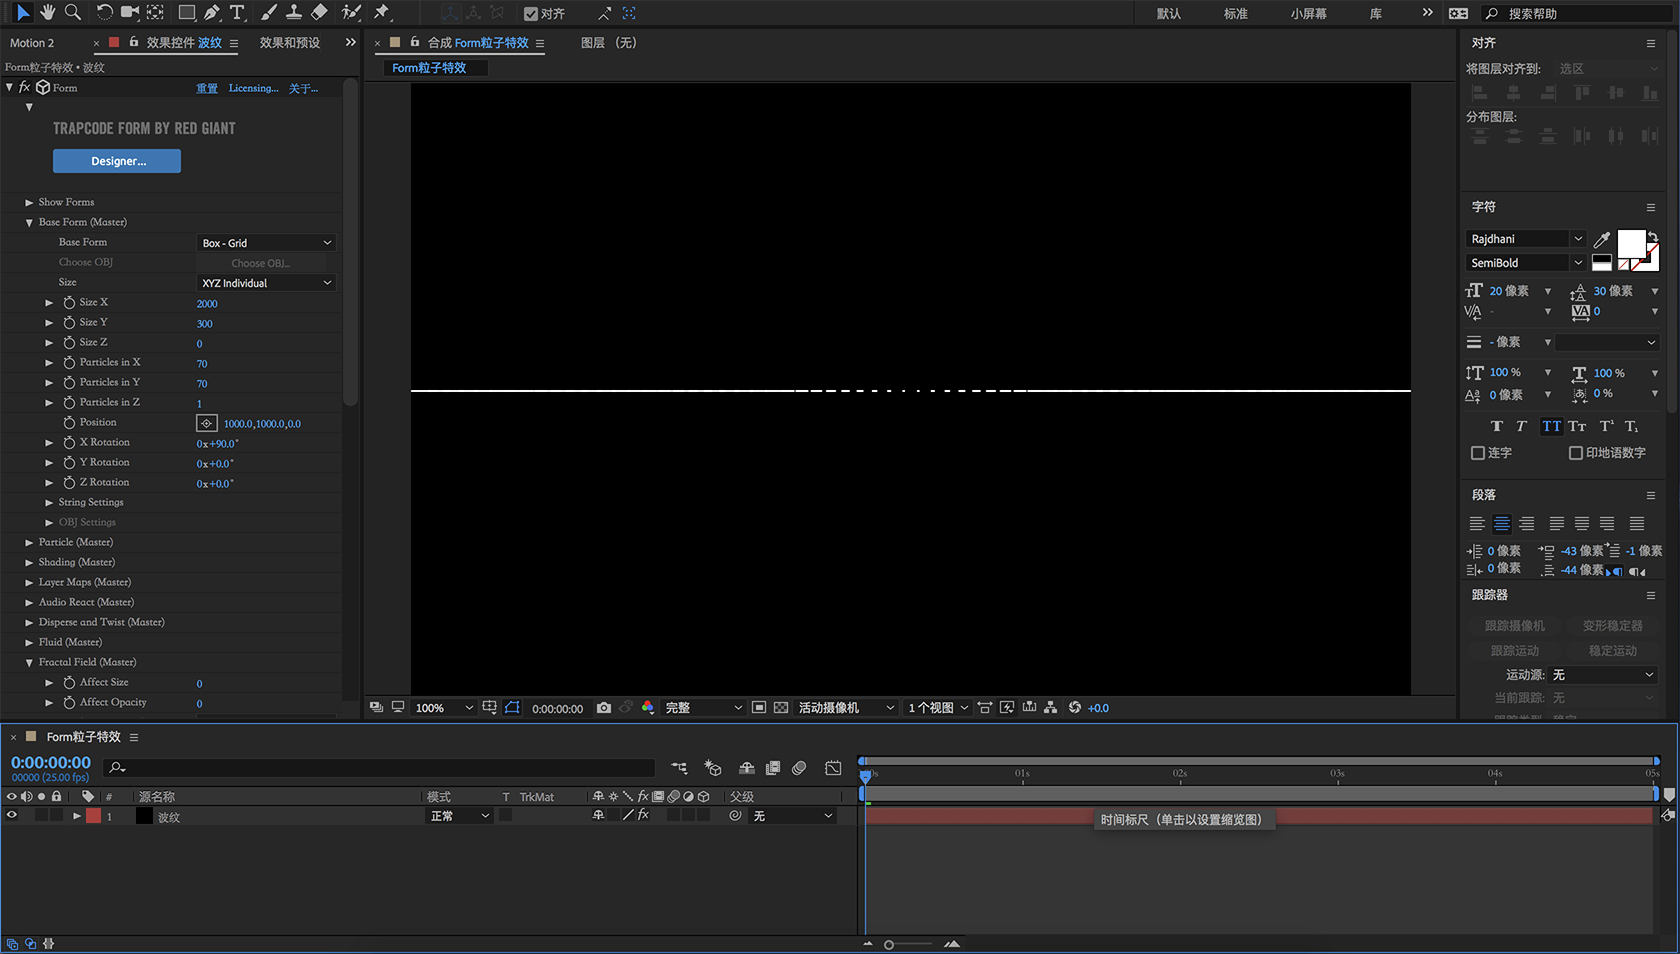The height and width of the screenshot is (954, 1680).
Task: Select the Unified Camera tool
Action: pyautogui.click(x=130, y=13)
